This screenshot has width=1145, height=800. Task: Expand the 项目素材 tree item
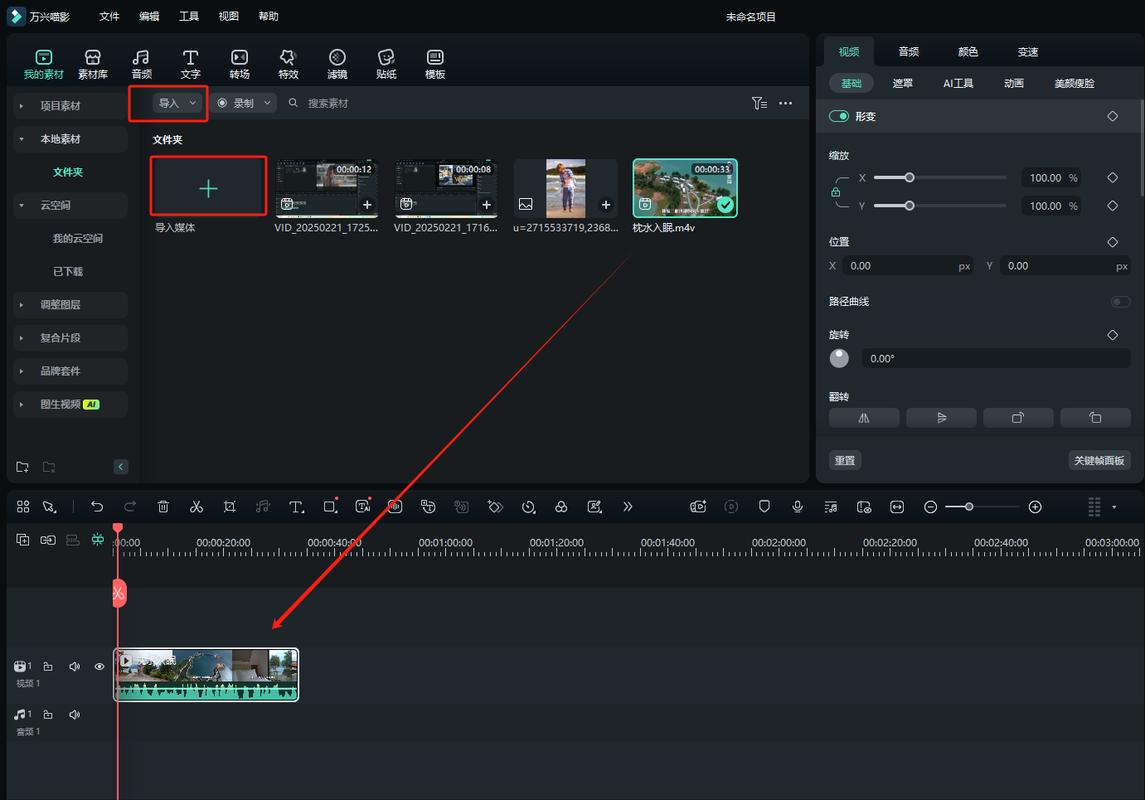21,106
